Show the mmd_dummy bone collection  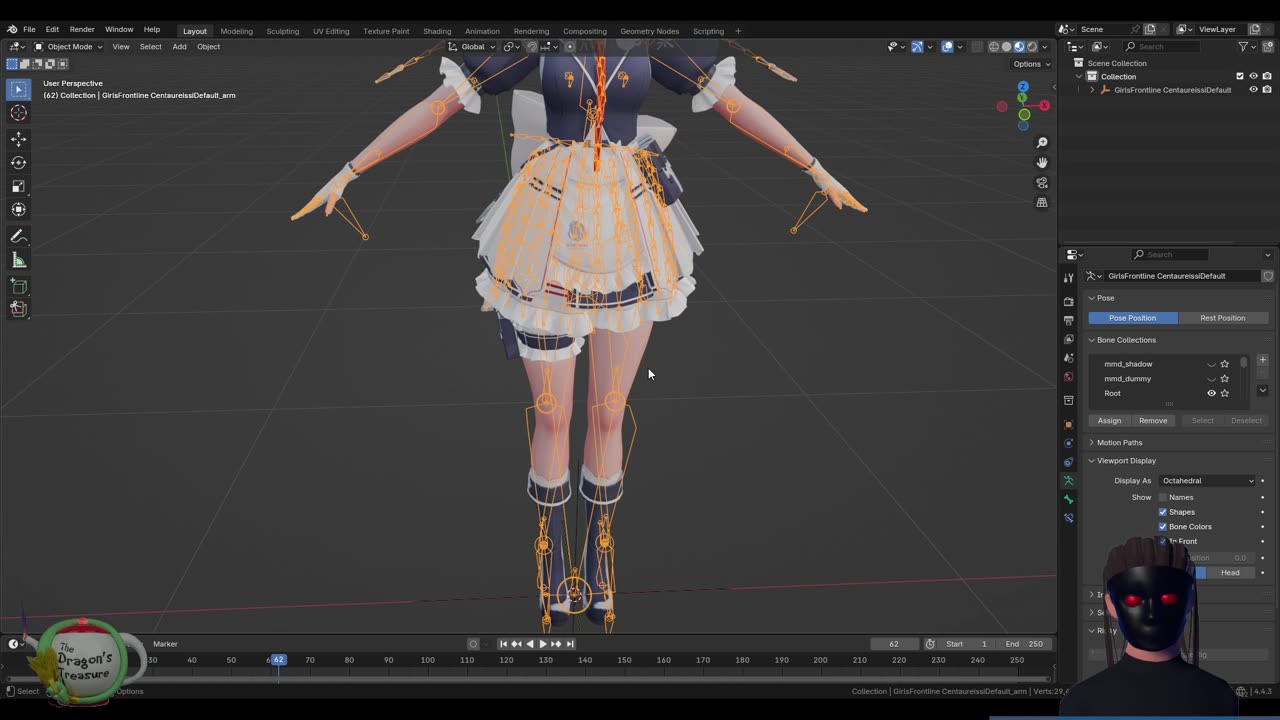click(x=1211, y=379)
